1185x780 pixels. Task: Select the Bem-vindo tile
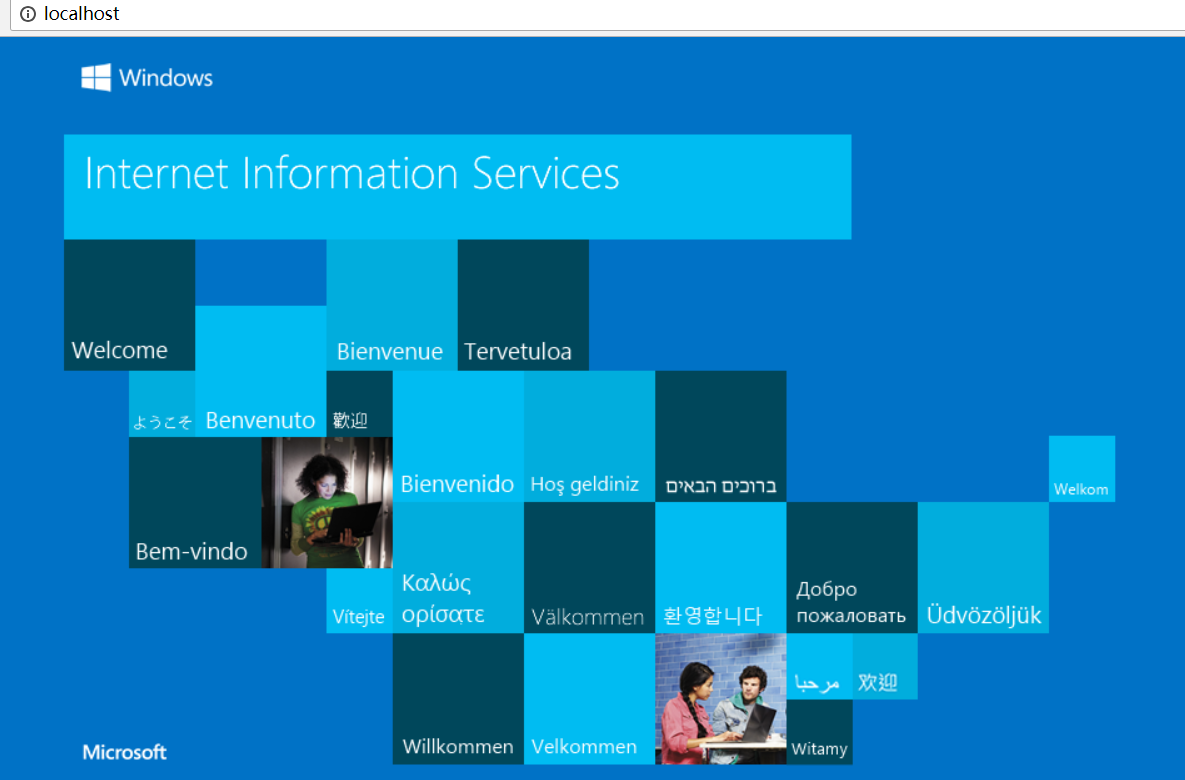tap(195, 503)
